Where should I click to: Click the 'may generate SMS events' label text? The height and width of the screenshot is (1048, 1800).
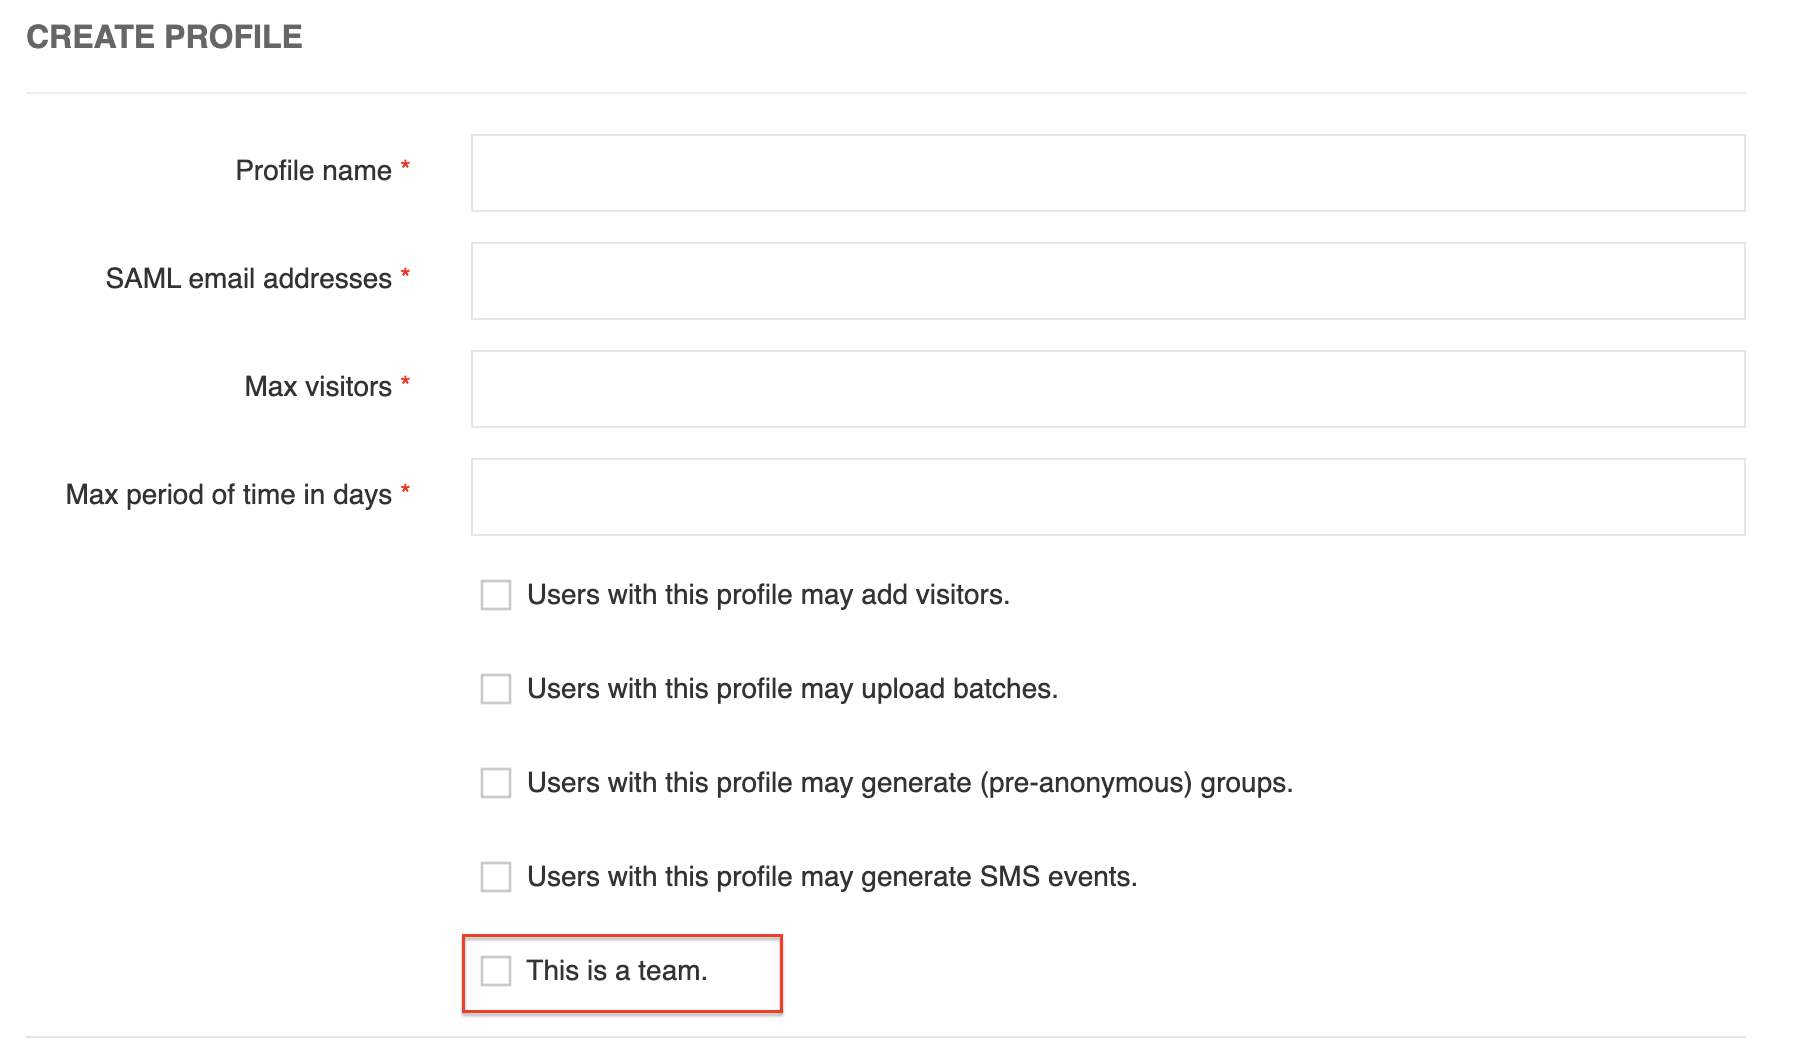point(832,877)
